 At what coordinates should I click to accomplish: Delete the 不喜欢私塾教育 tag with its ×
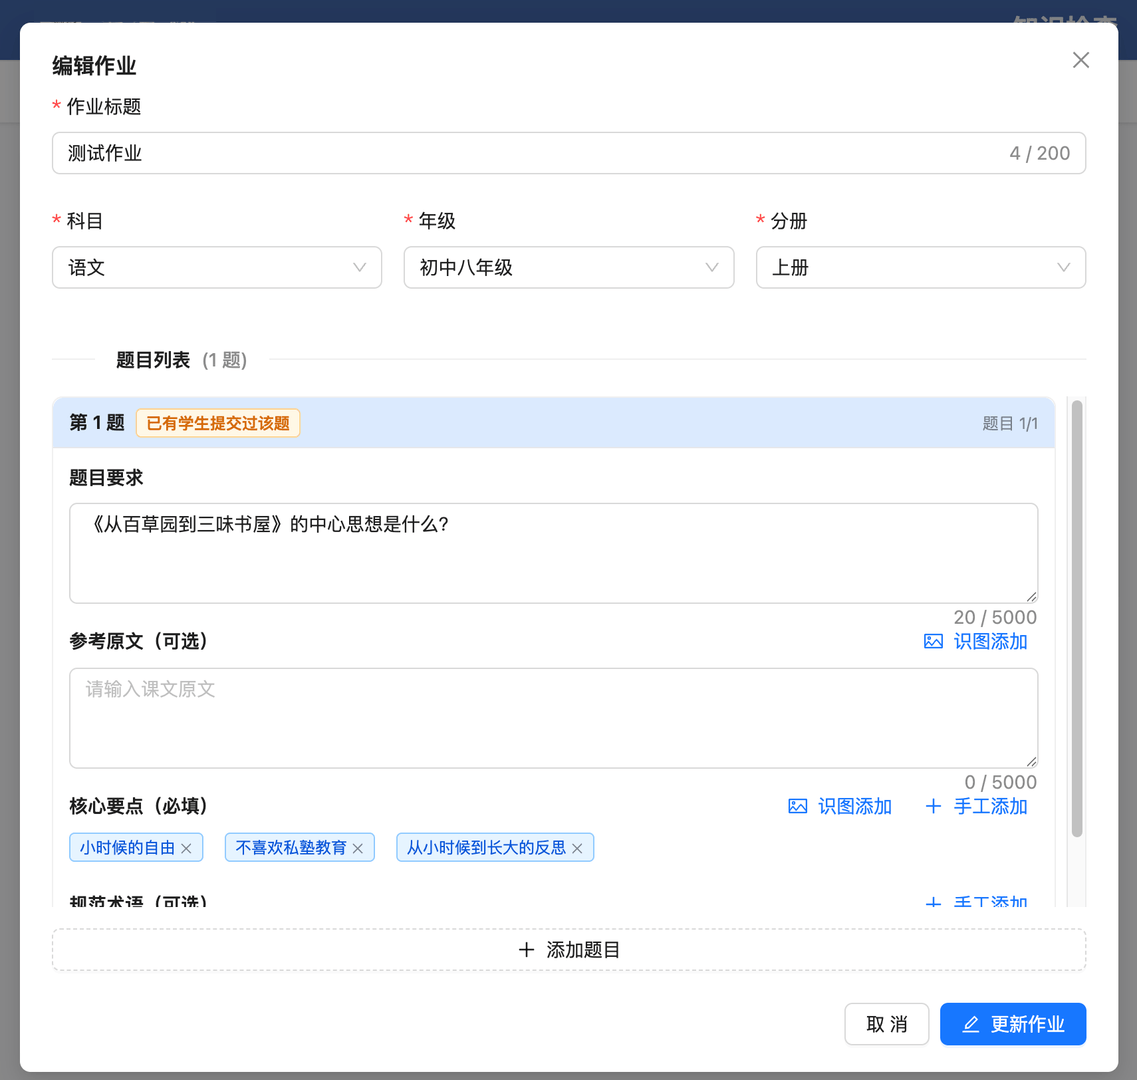tap(357, 847)
